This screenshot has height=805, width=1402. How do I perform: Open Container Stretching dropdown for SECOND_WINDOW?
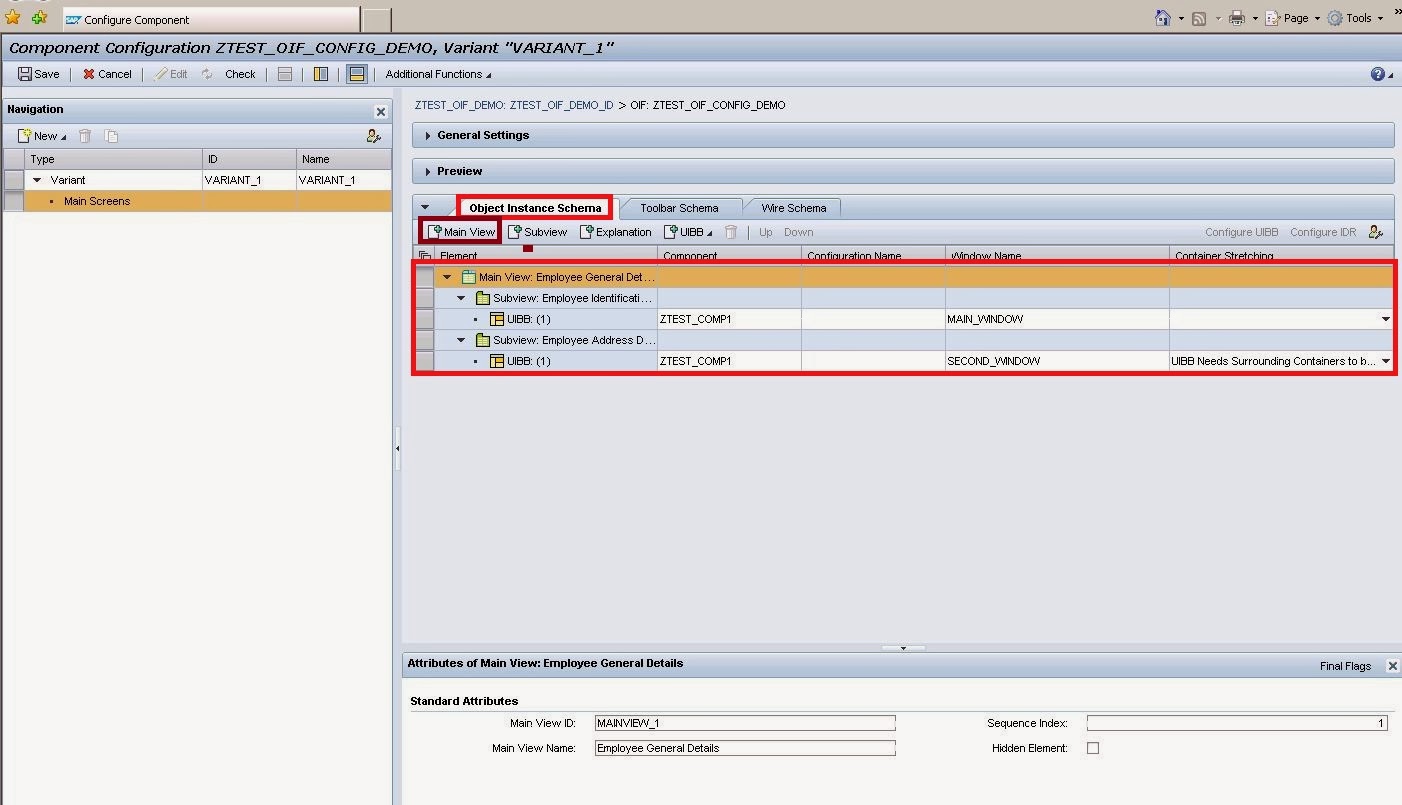pyautogui.click(x=1385, y=361)
